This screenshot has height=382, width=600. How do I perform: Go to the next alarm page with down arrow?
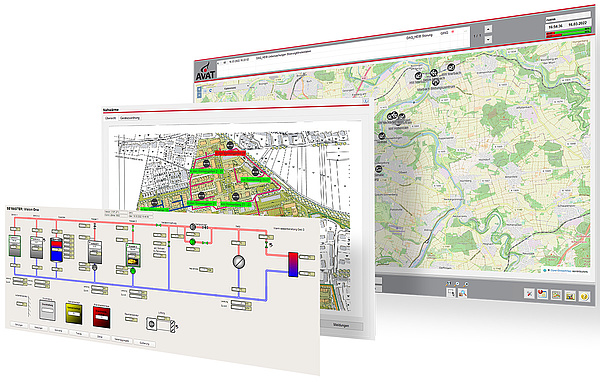pos(488,39)
